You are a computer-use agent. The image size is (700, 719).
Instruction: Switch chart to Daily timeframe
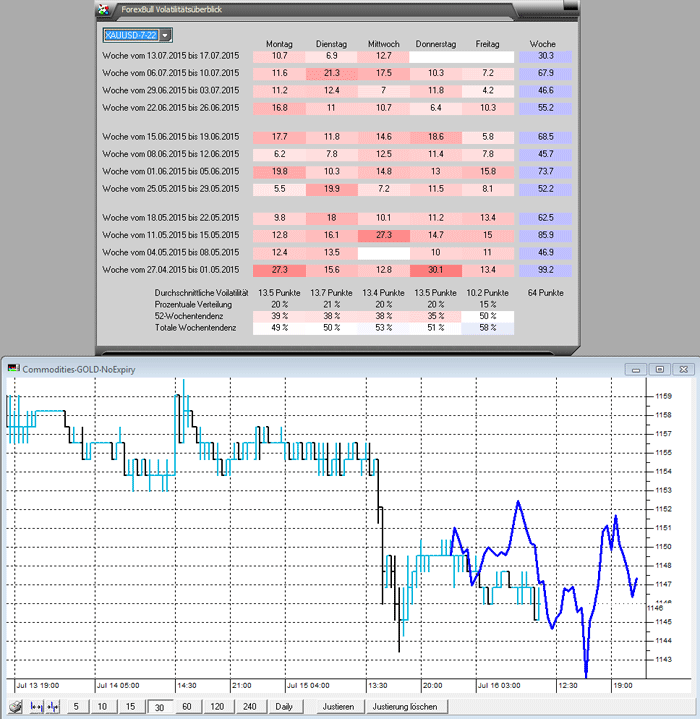tap(284, 707)
